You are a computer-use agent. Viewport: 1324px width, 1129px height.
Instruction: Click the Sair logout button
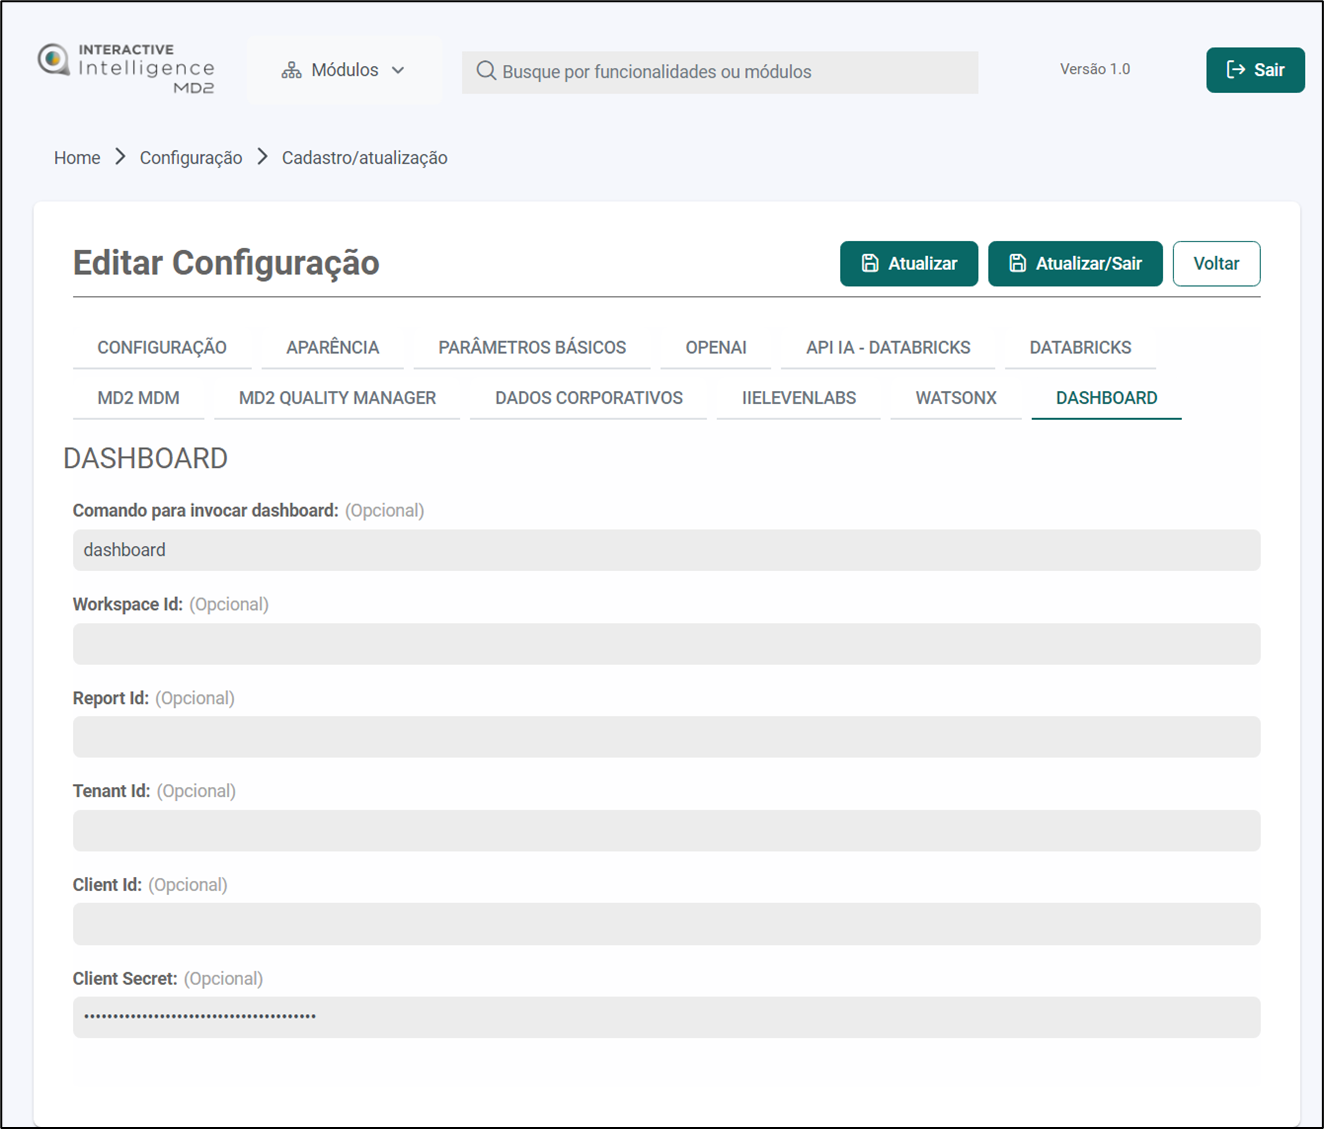click(x=1254, y=70)
